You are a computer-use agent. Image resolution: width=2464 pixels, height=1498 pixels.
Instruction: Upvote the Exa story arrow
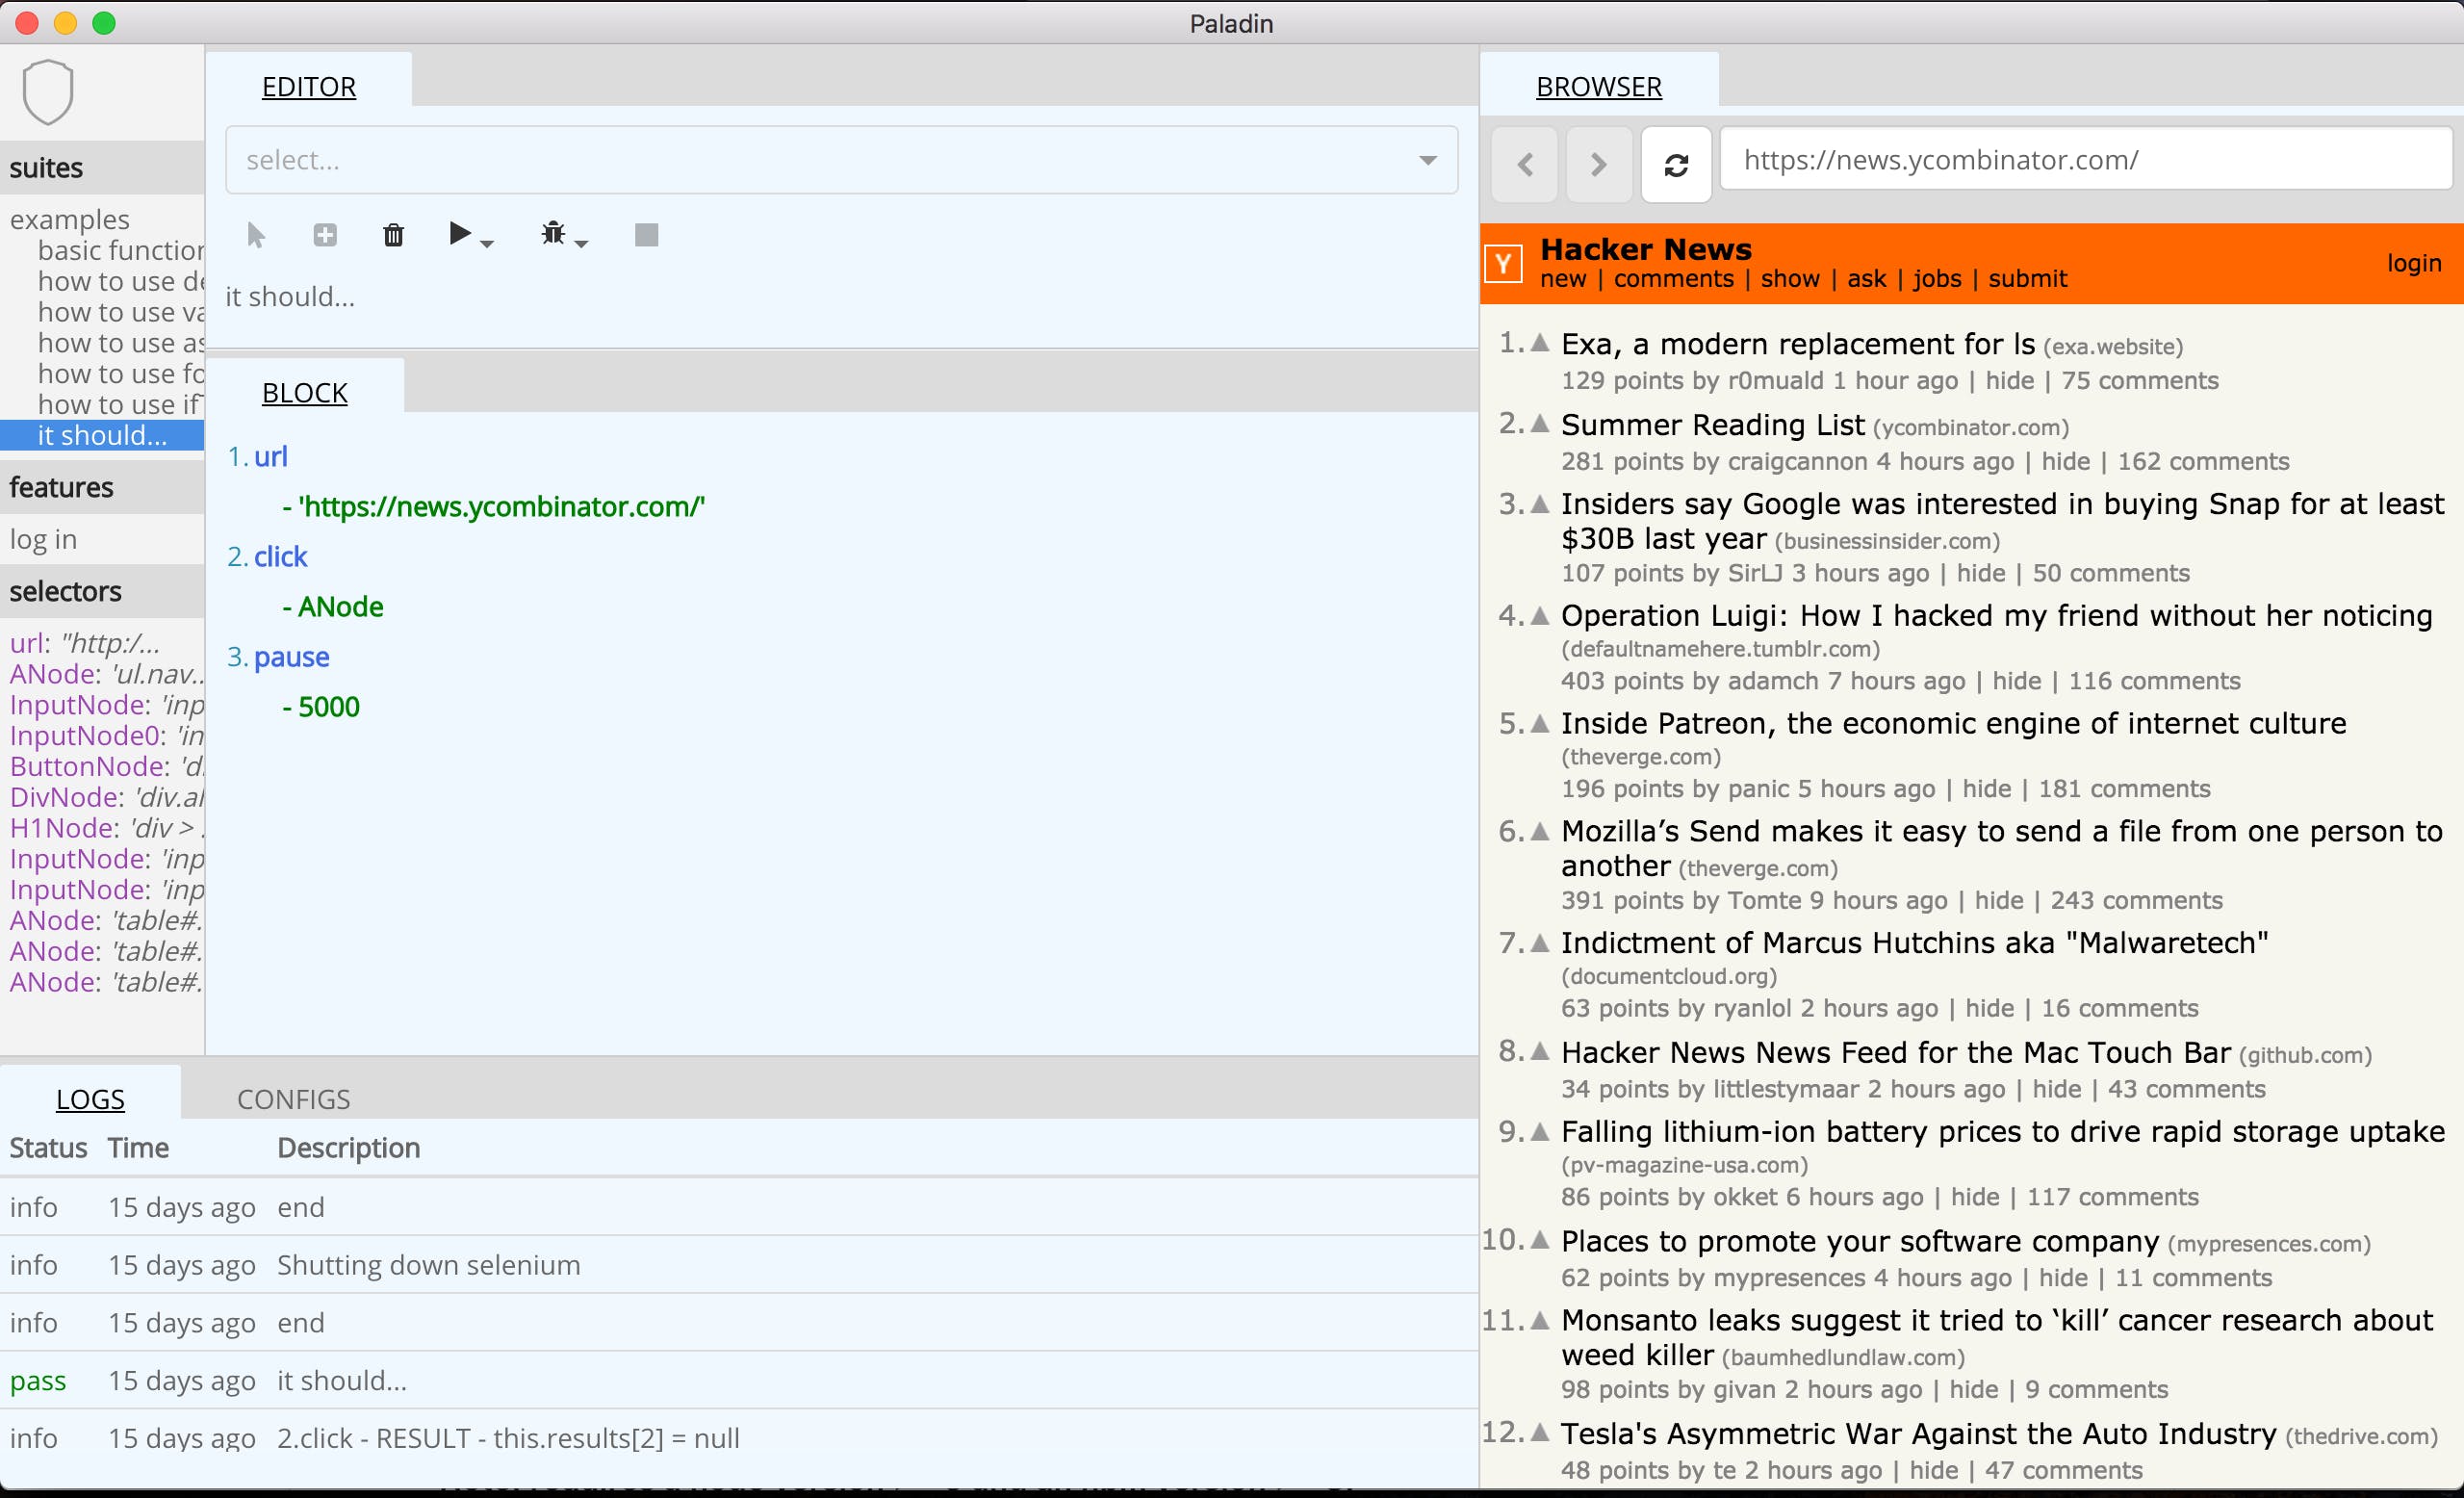coord(1540,343)
